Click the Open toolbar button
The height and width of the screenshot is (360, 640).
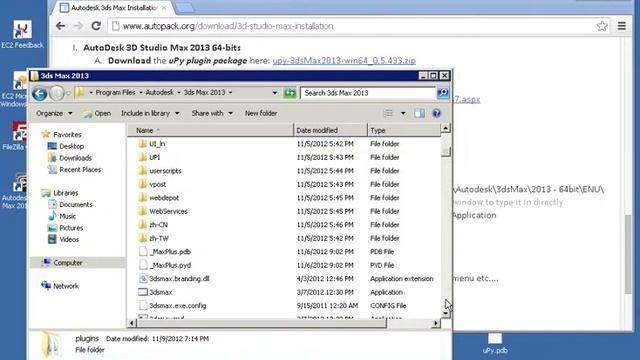97,113
